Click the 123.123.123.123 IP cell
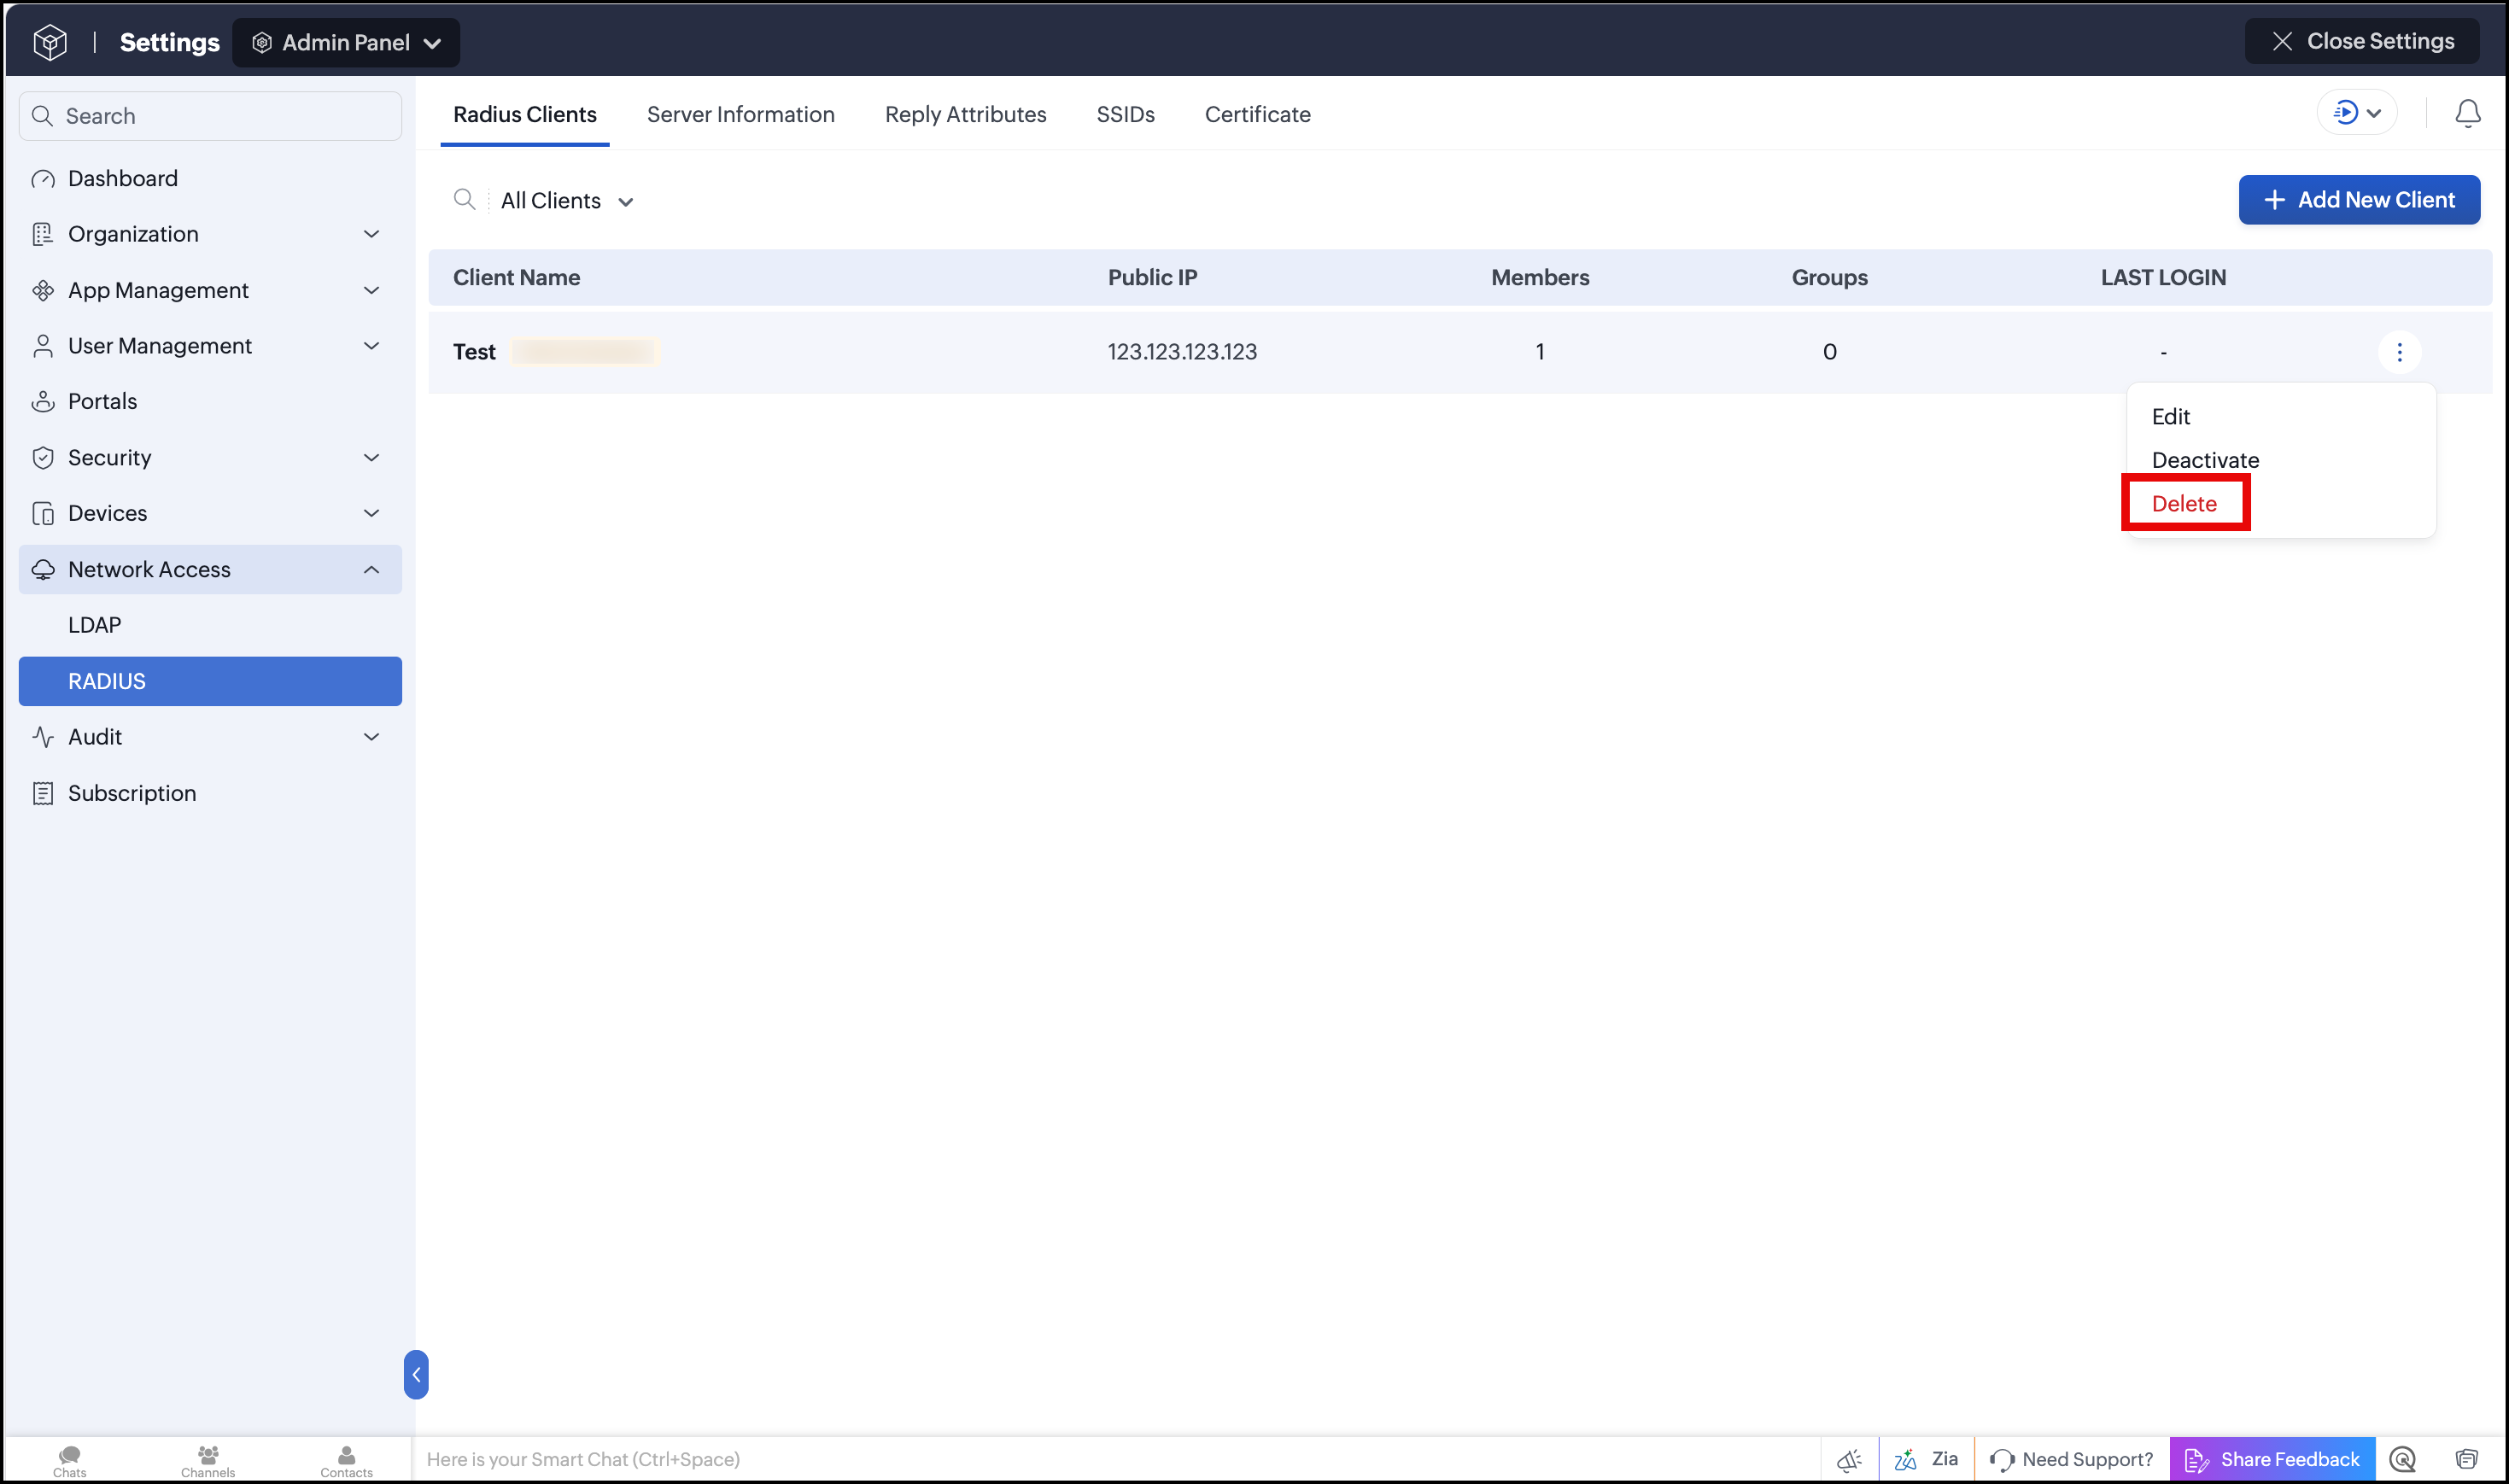 pyautogui.click(x=1182, y=352)
